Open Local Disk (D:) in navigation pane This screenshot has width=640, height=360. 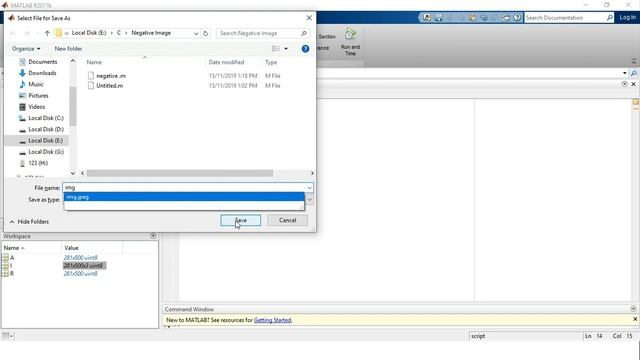46,129
